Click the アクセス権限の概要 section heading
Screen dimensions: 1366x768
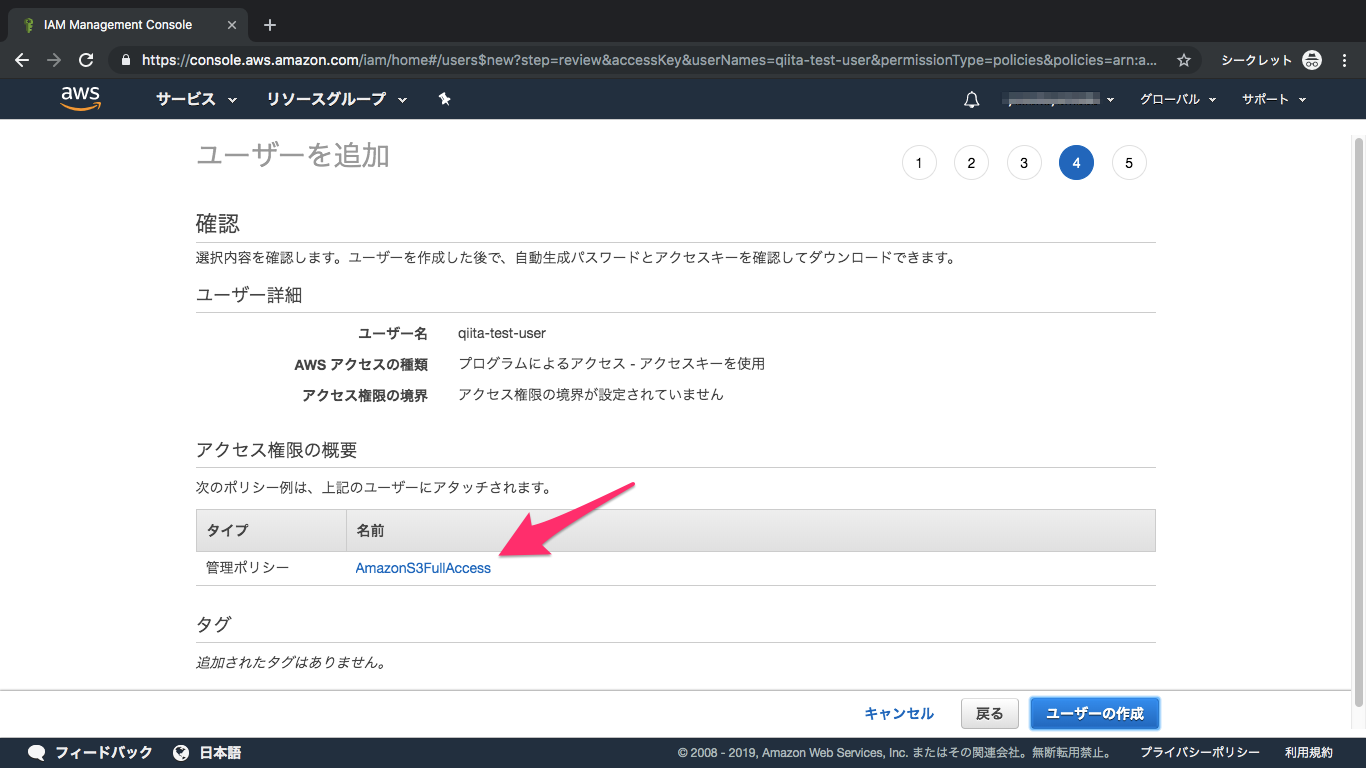[277, 450]
